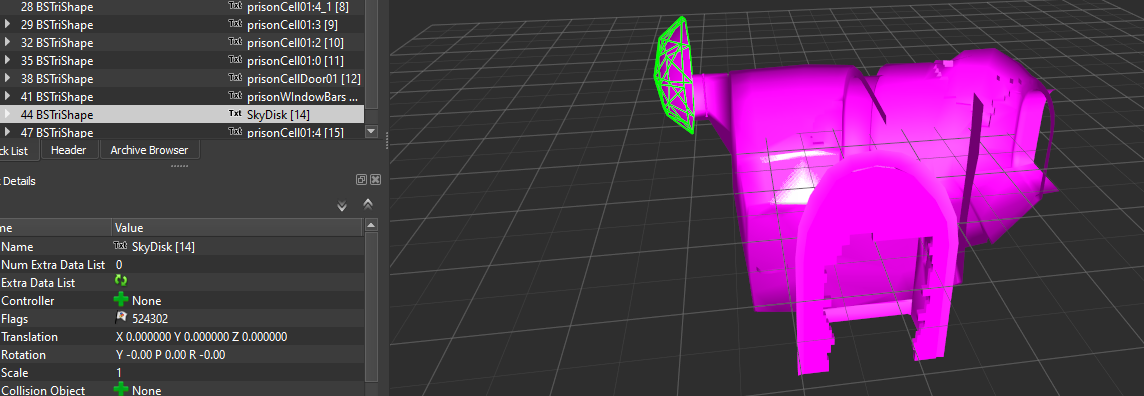The image size is (1144, 396).
Task: Expand the 47 BSTriShape tree node
Action: (x=7, y=132)
